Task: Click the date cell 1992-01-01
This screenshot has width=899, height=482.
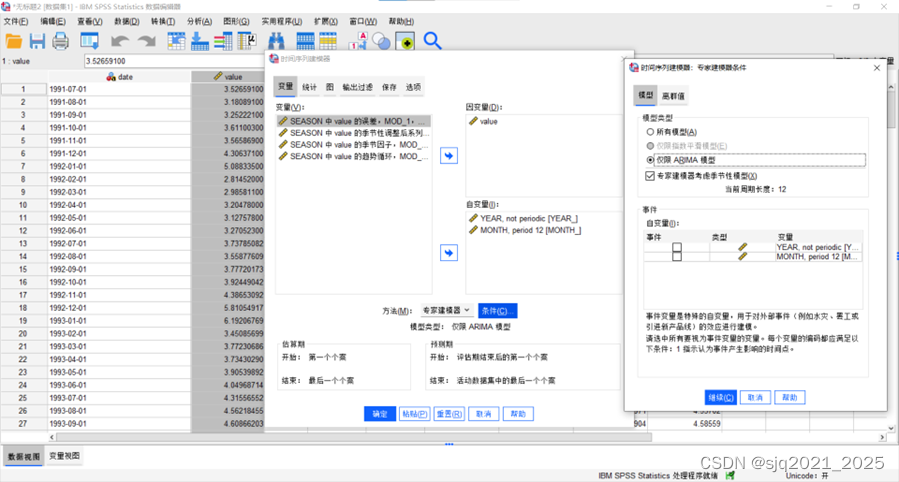Action: tap(119, 166)
